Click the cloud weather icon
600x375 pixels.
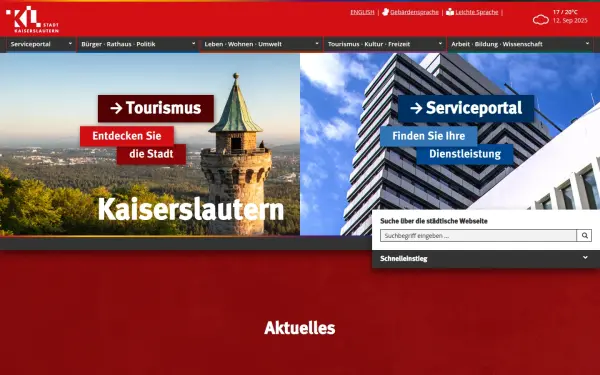(541, 20)
